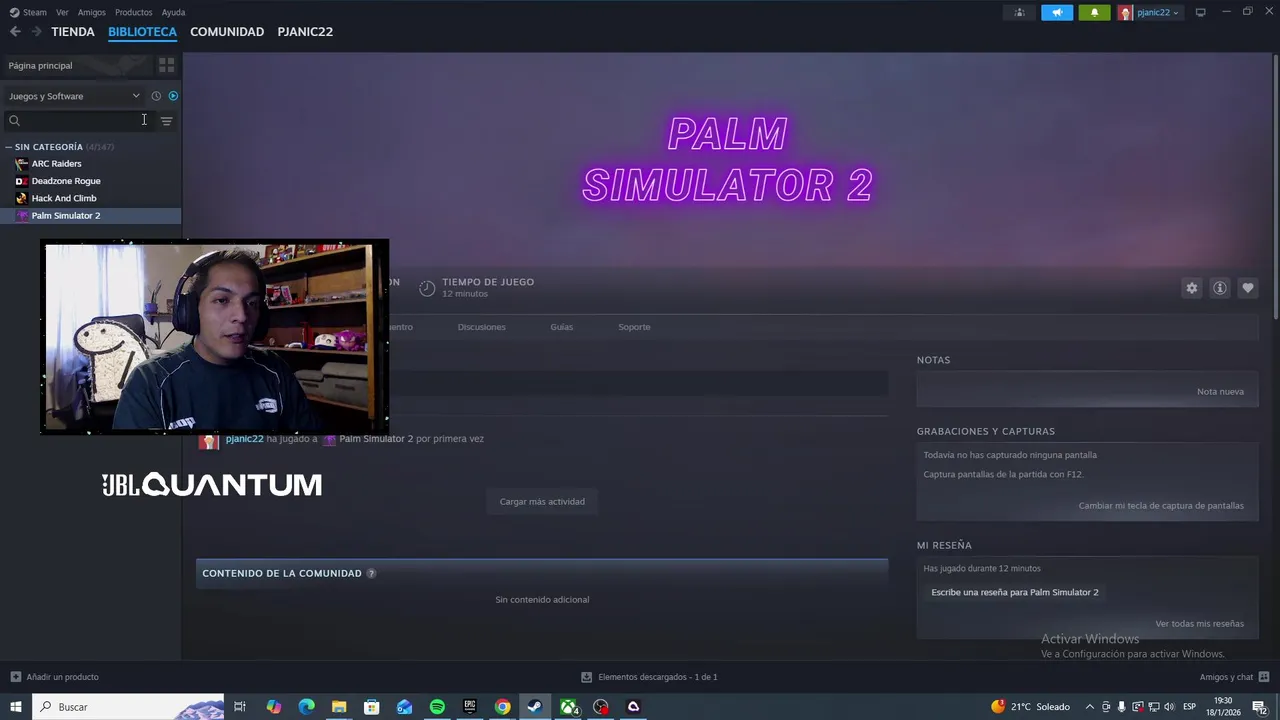This screenshot has width=1280, height=720.
Task: Go back with the navigation arrow
Action: click(15, 32)
